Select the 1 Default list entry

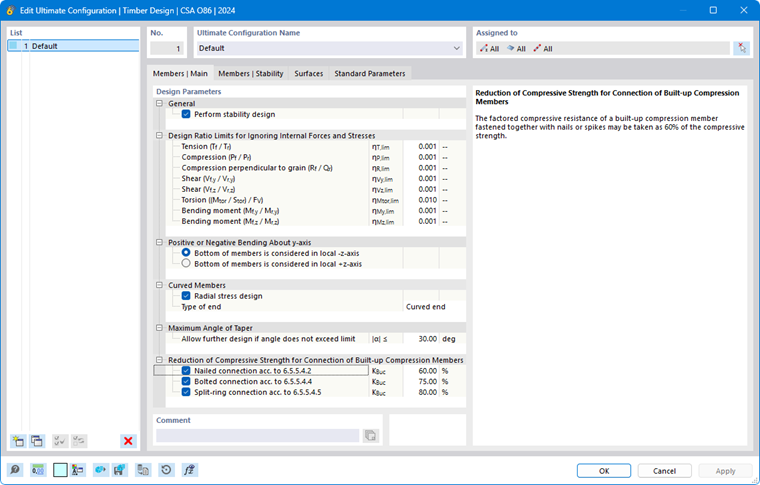[x=73, y=46]
